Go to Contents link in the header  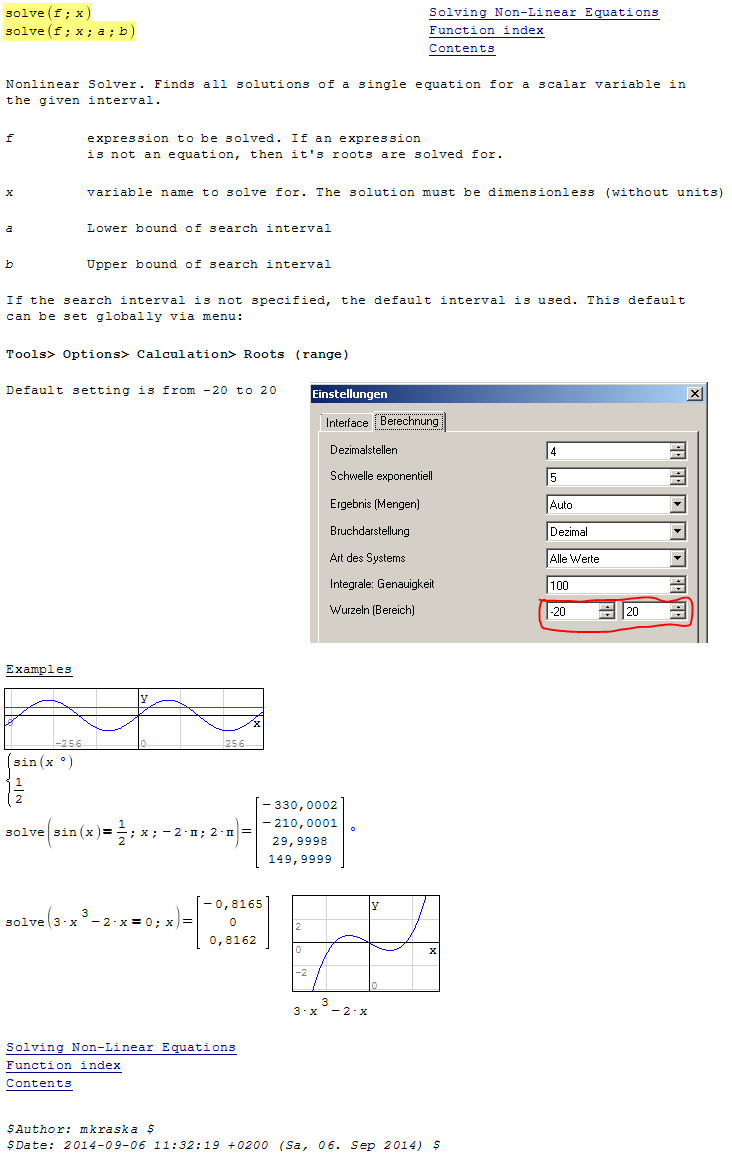point(461,49)
